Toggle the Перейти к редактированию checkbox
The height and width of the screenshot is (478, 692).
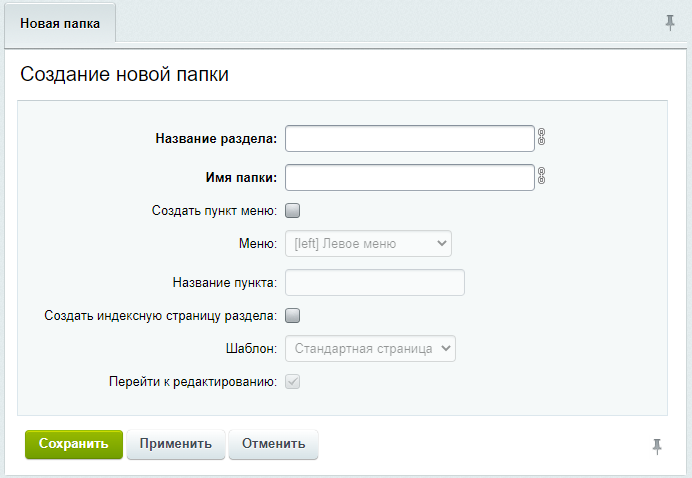point(293,382)
